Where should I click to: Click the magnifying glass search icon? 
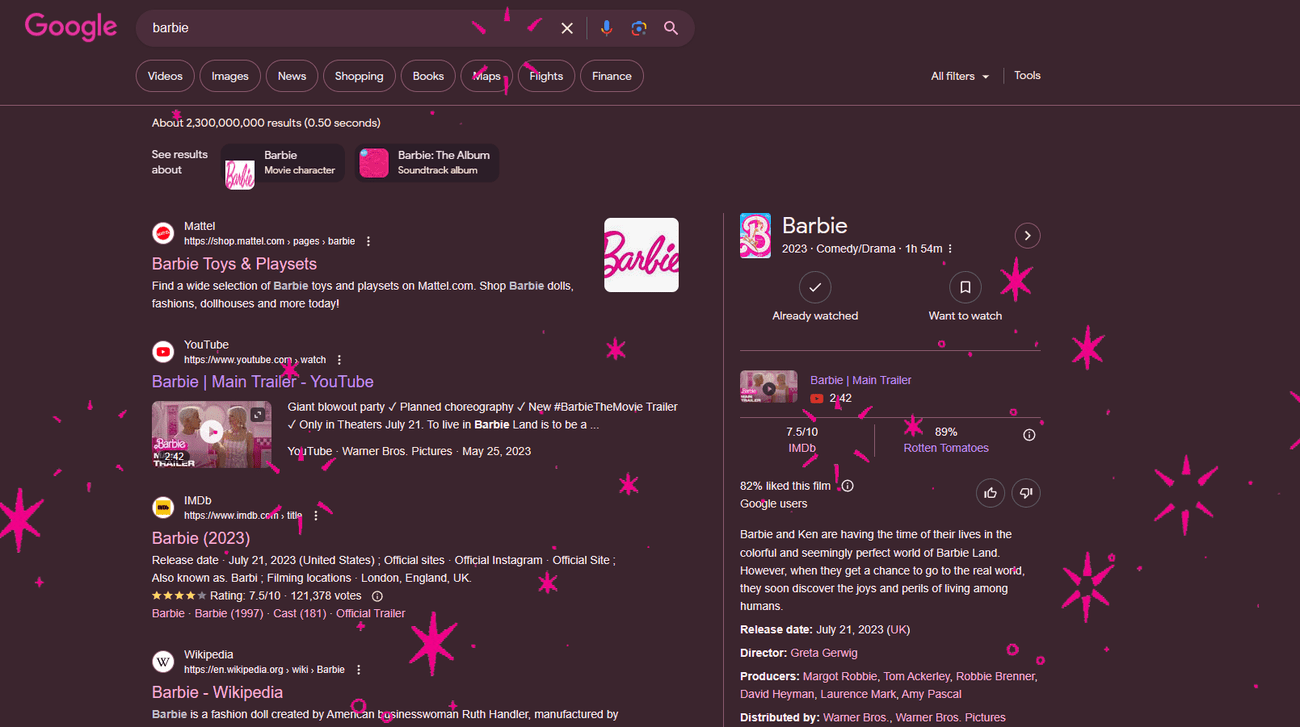click(x=671, y=28)
